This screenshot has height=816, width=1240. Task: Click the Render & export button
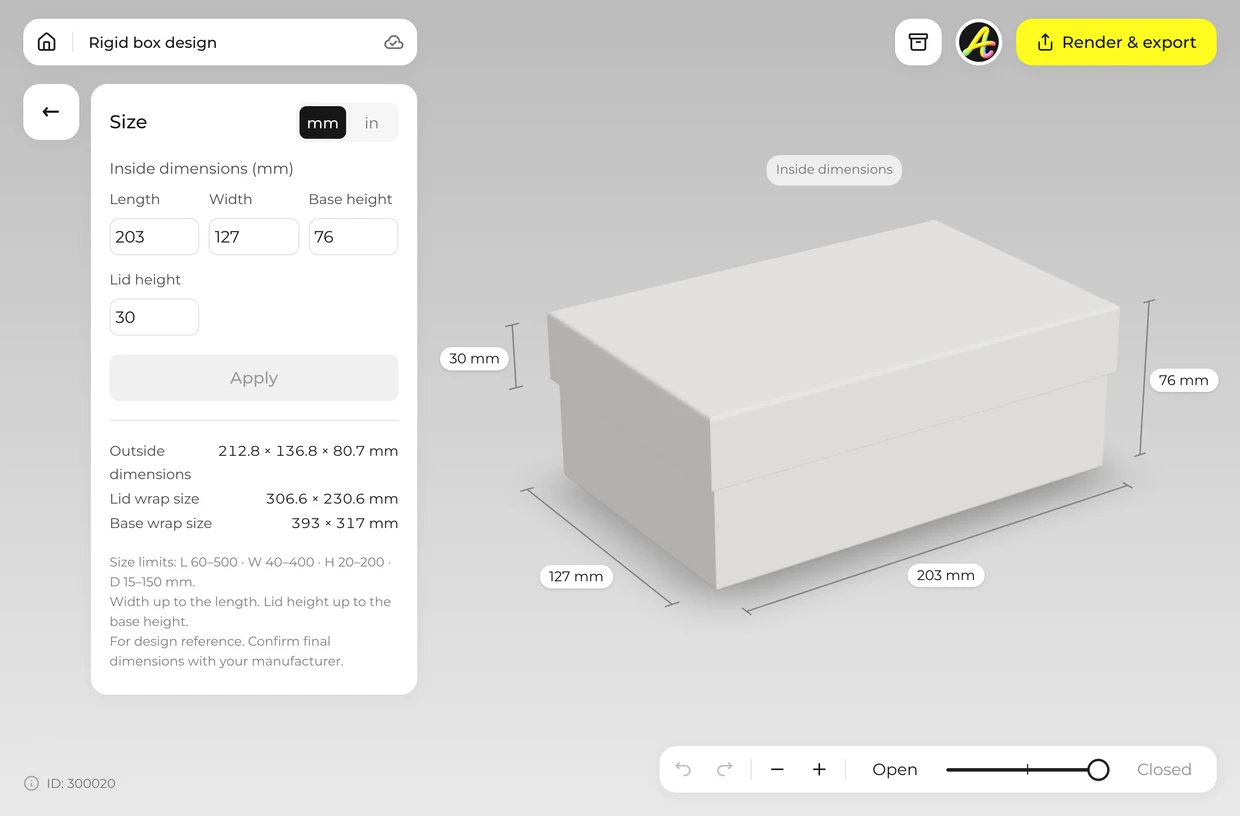tap(1116, 42)
